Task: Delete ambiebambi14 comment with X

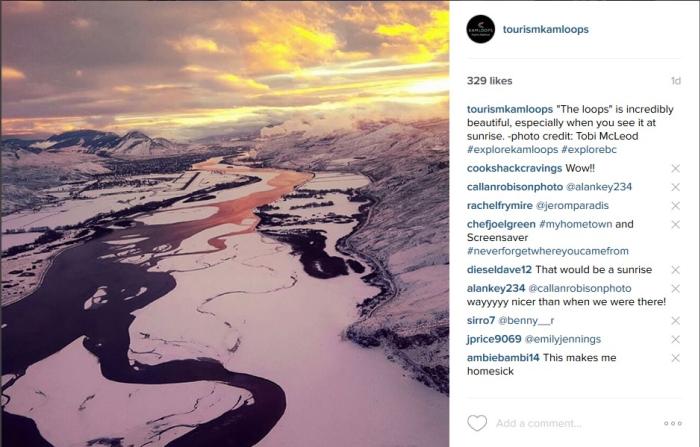Action: 675,358
